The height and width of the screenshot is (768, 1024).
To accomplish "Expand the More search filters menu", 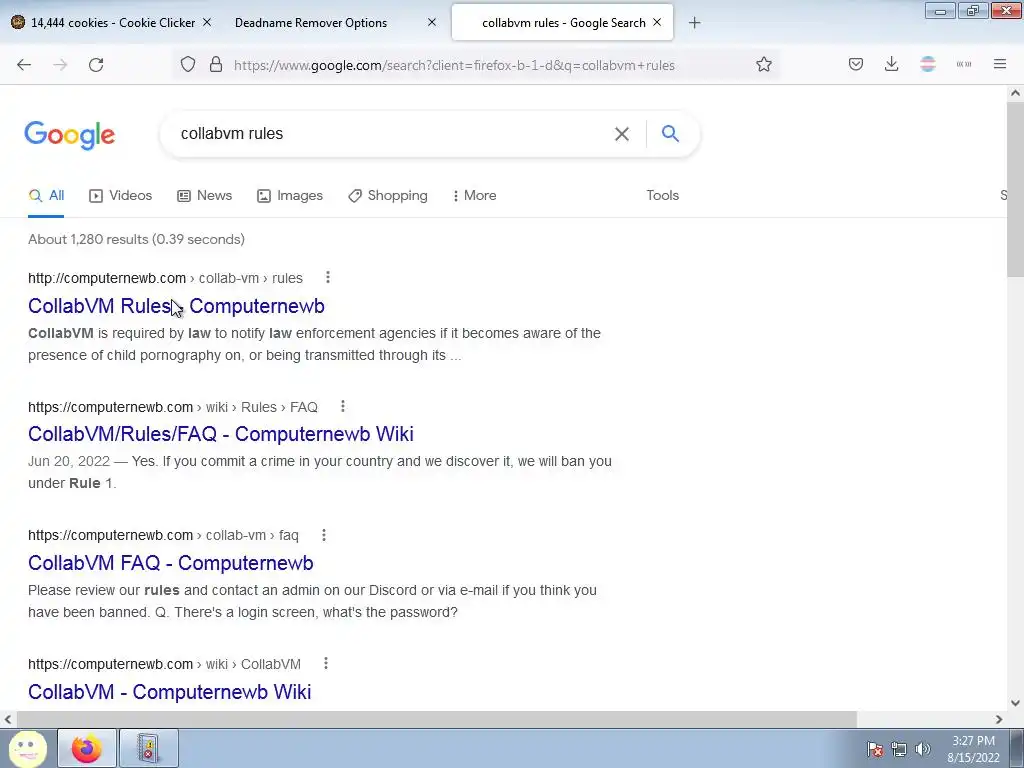I will (x=474, y=195).
